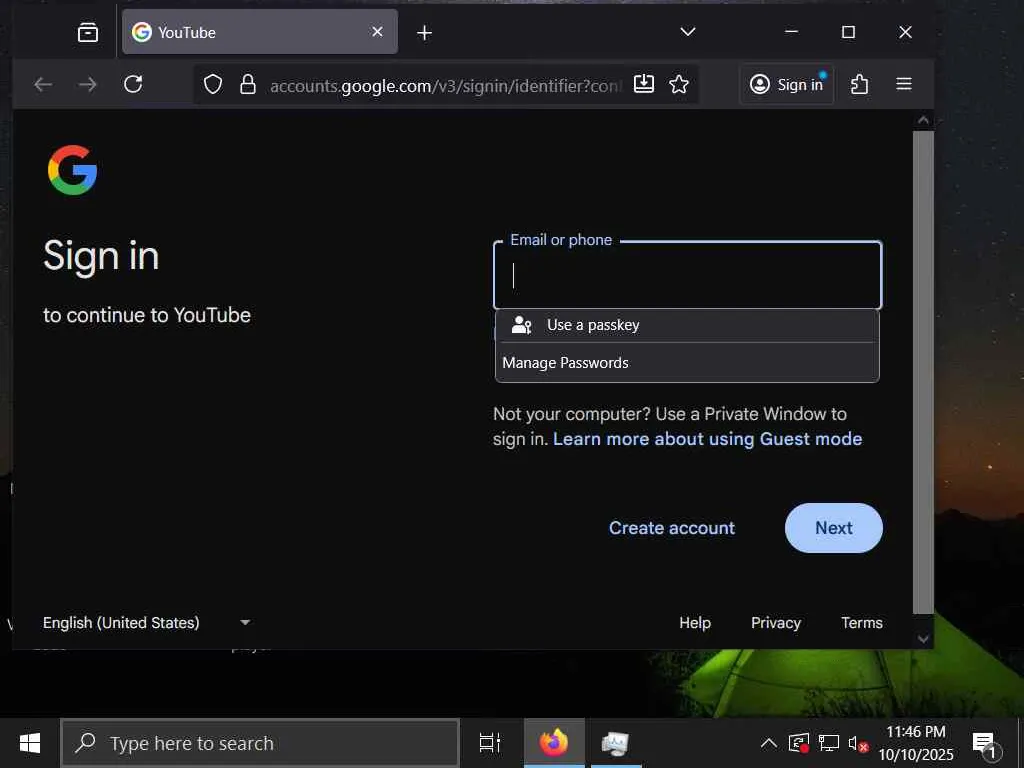1024x768 pixels.
Task: Open the notification center icon
Action: click(x=985, y=743)
